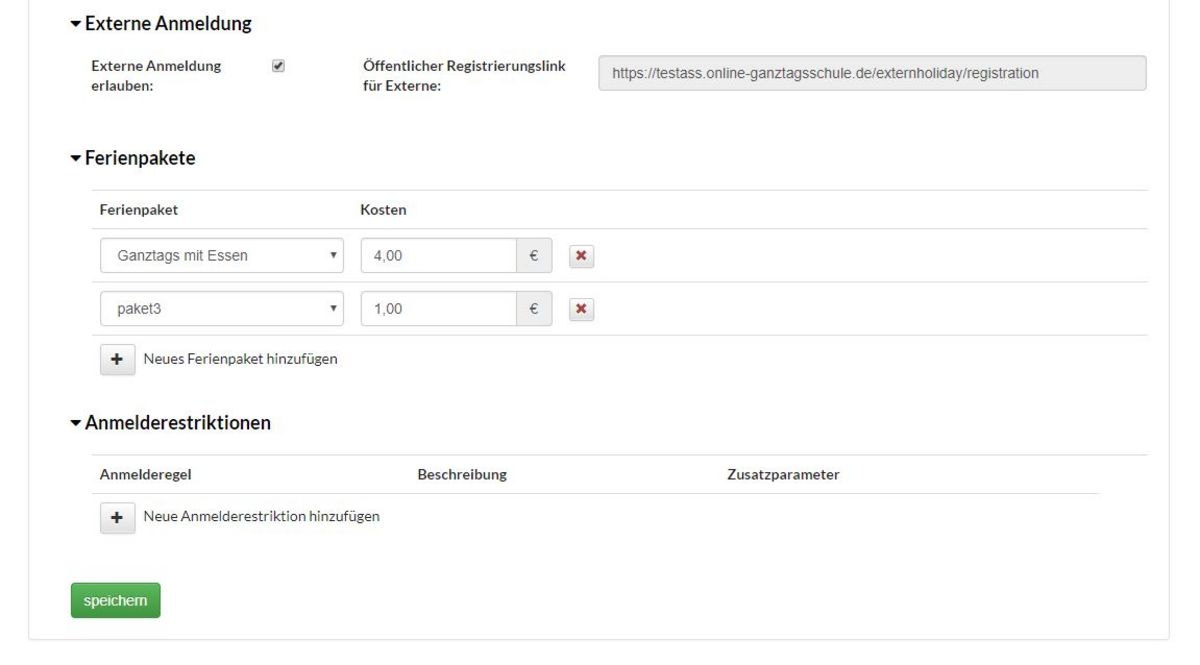
Task: Click the cost field showing 4,00
Action: point(438,256)
